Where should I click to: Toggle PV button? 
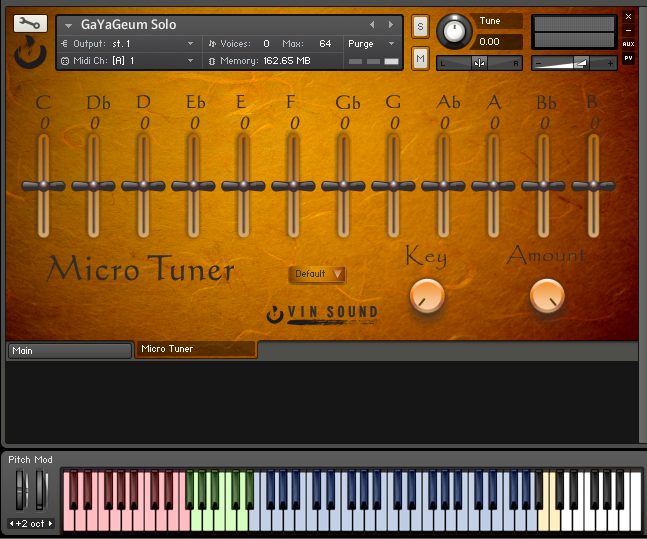pyautogui.click(x=628, y=58)
